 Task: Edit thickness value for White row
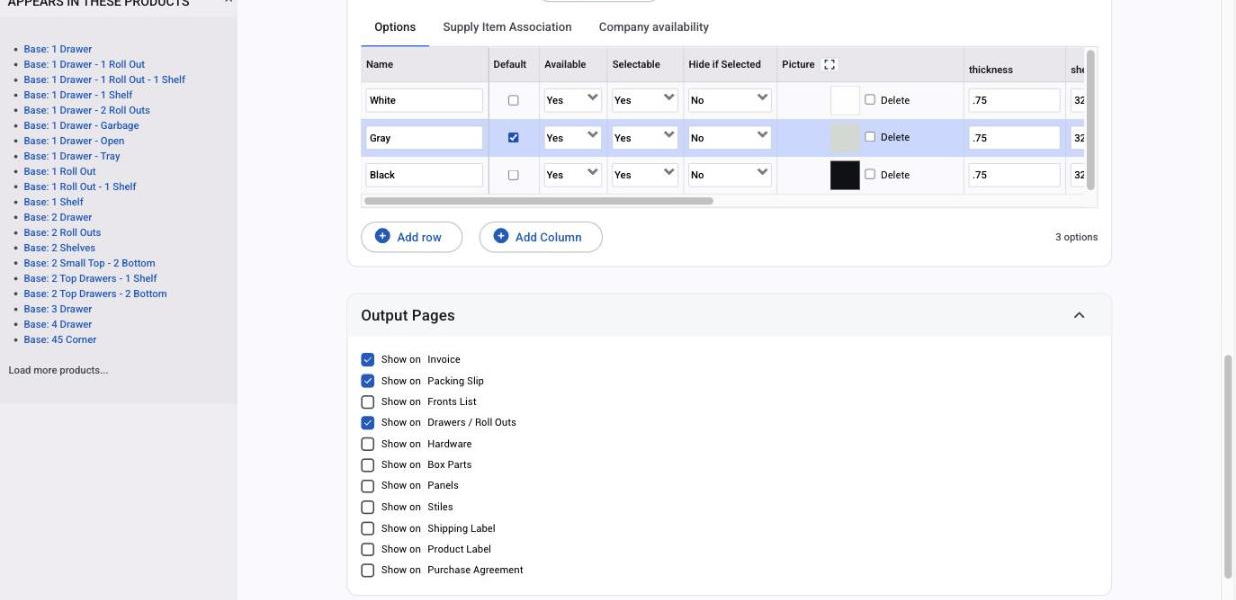[x=1014, y=100]
